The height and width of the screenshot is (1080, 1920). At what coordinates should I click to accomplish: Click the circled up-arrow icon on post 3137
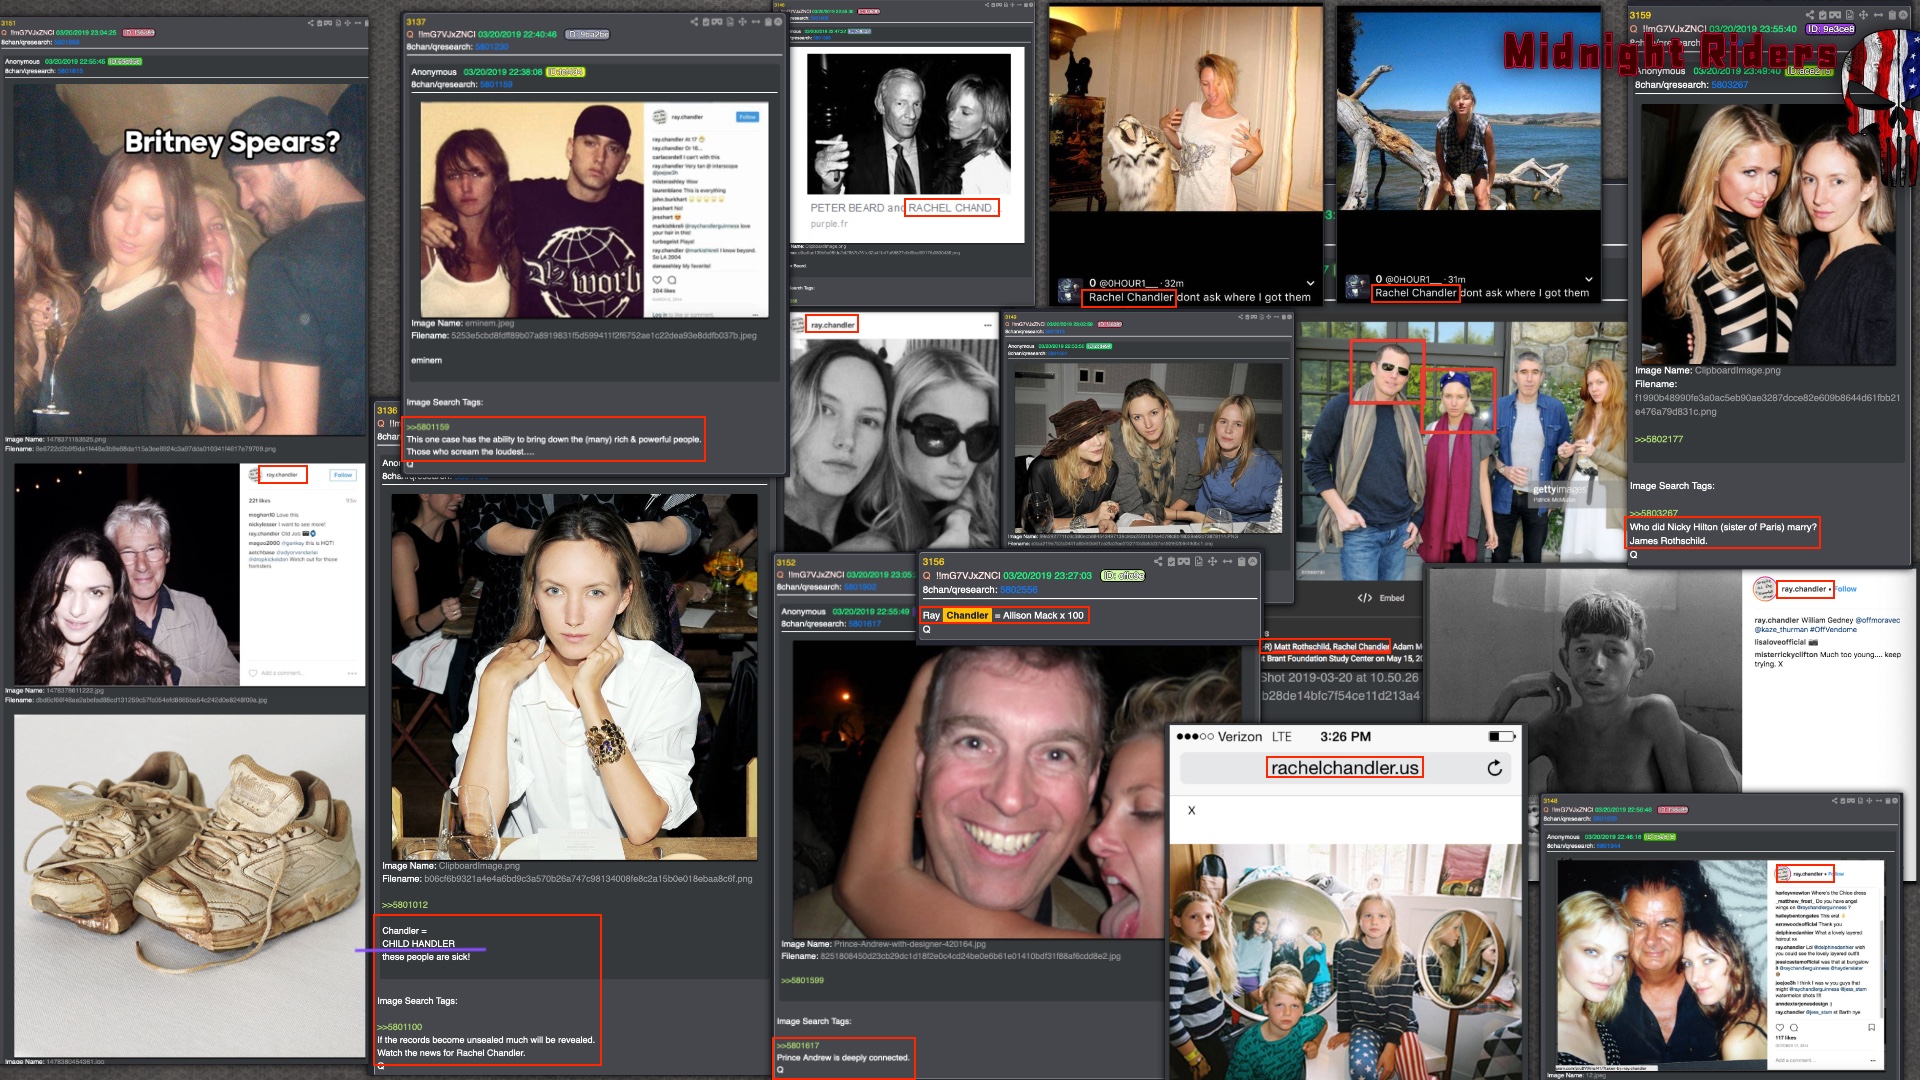pyautogui.click(x=778, y=21)
